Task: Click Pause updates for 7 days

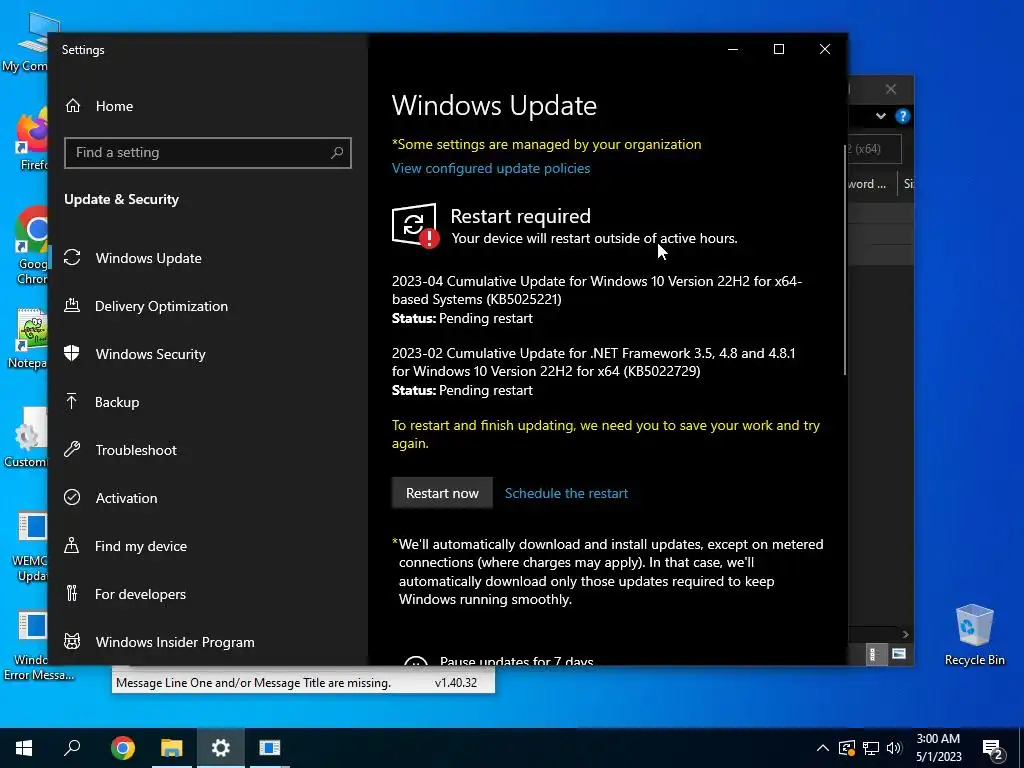Action: [516, 660]
